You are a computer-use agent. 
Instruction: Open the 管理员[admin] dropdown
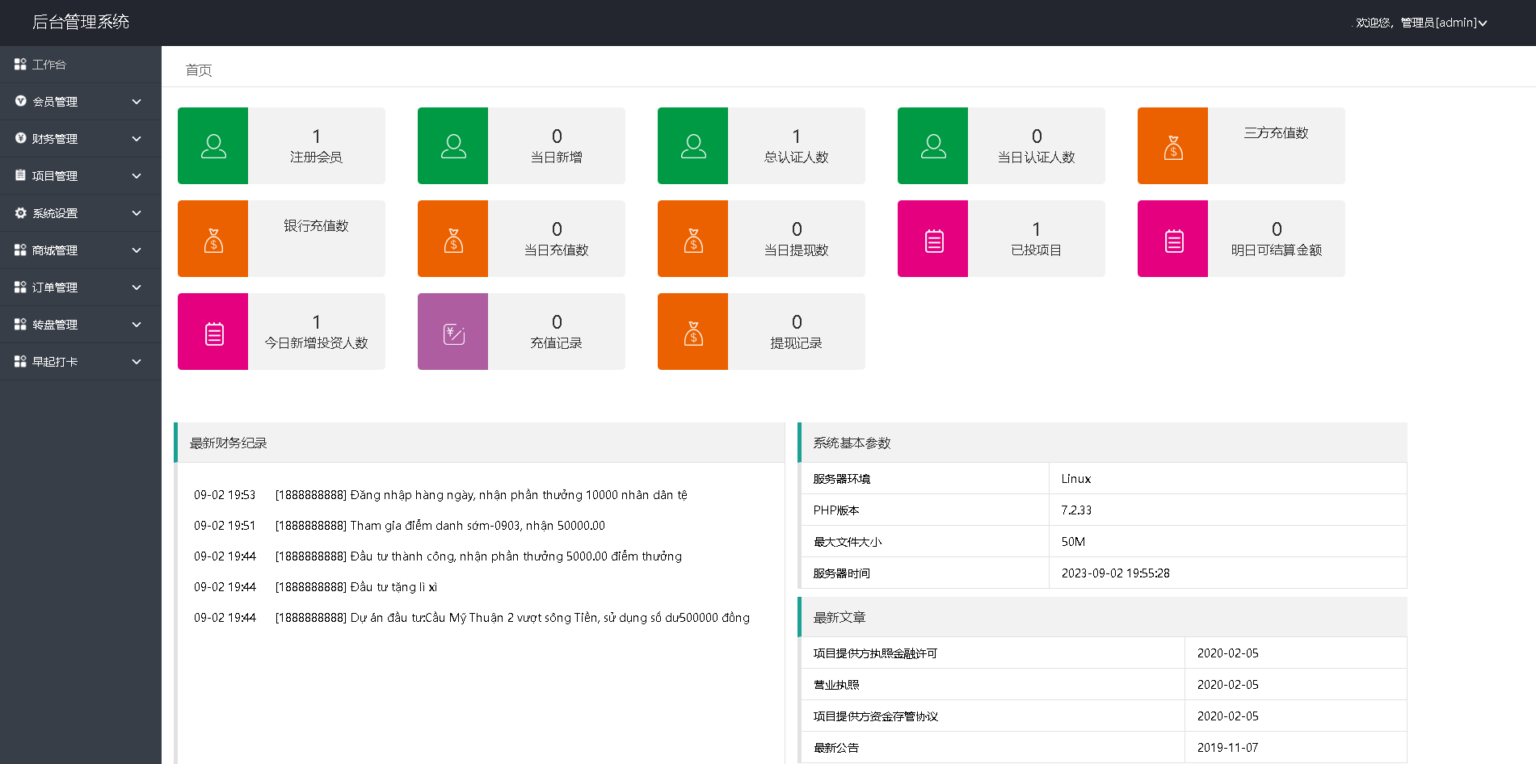coord(1443,23)
